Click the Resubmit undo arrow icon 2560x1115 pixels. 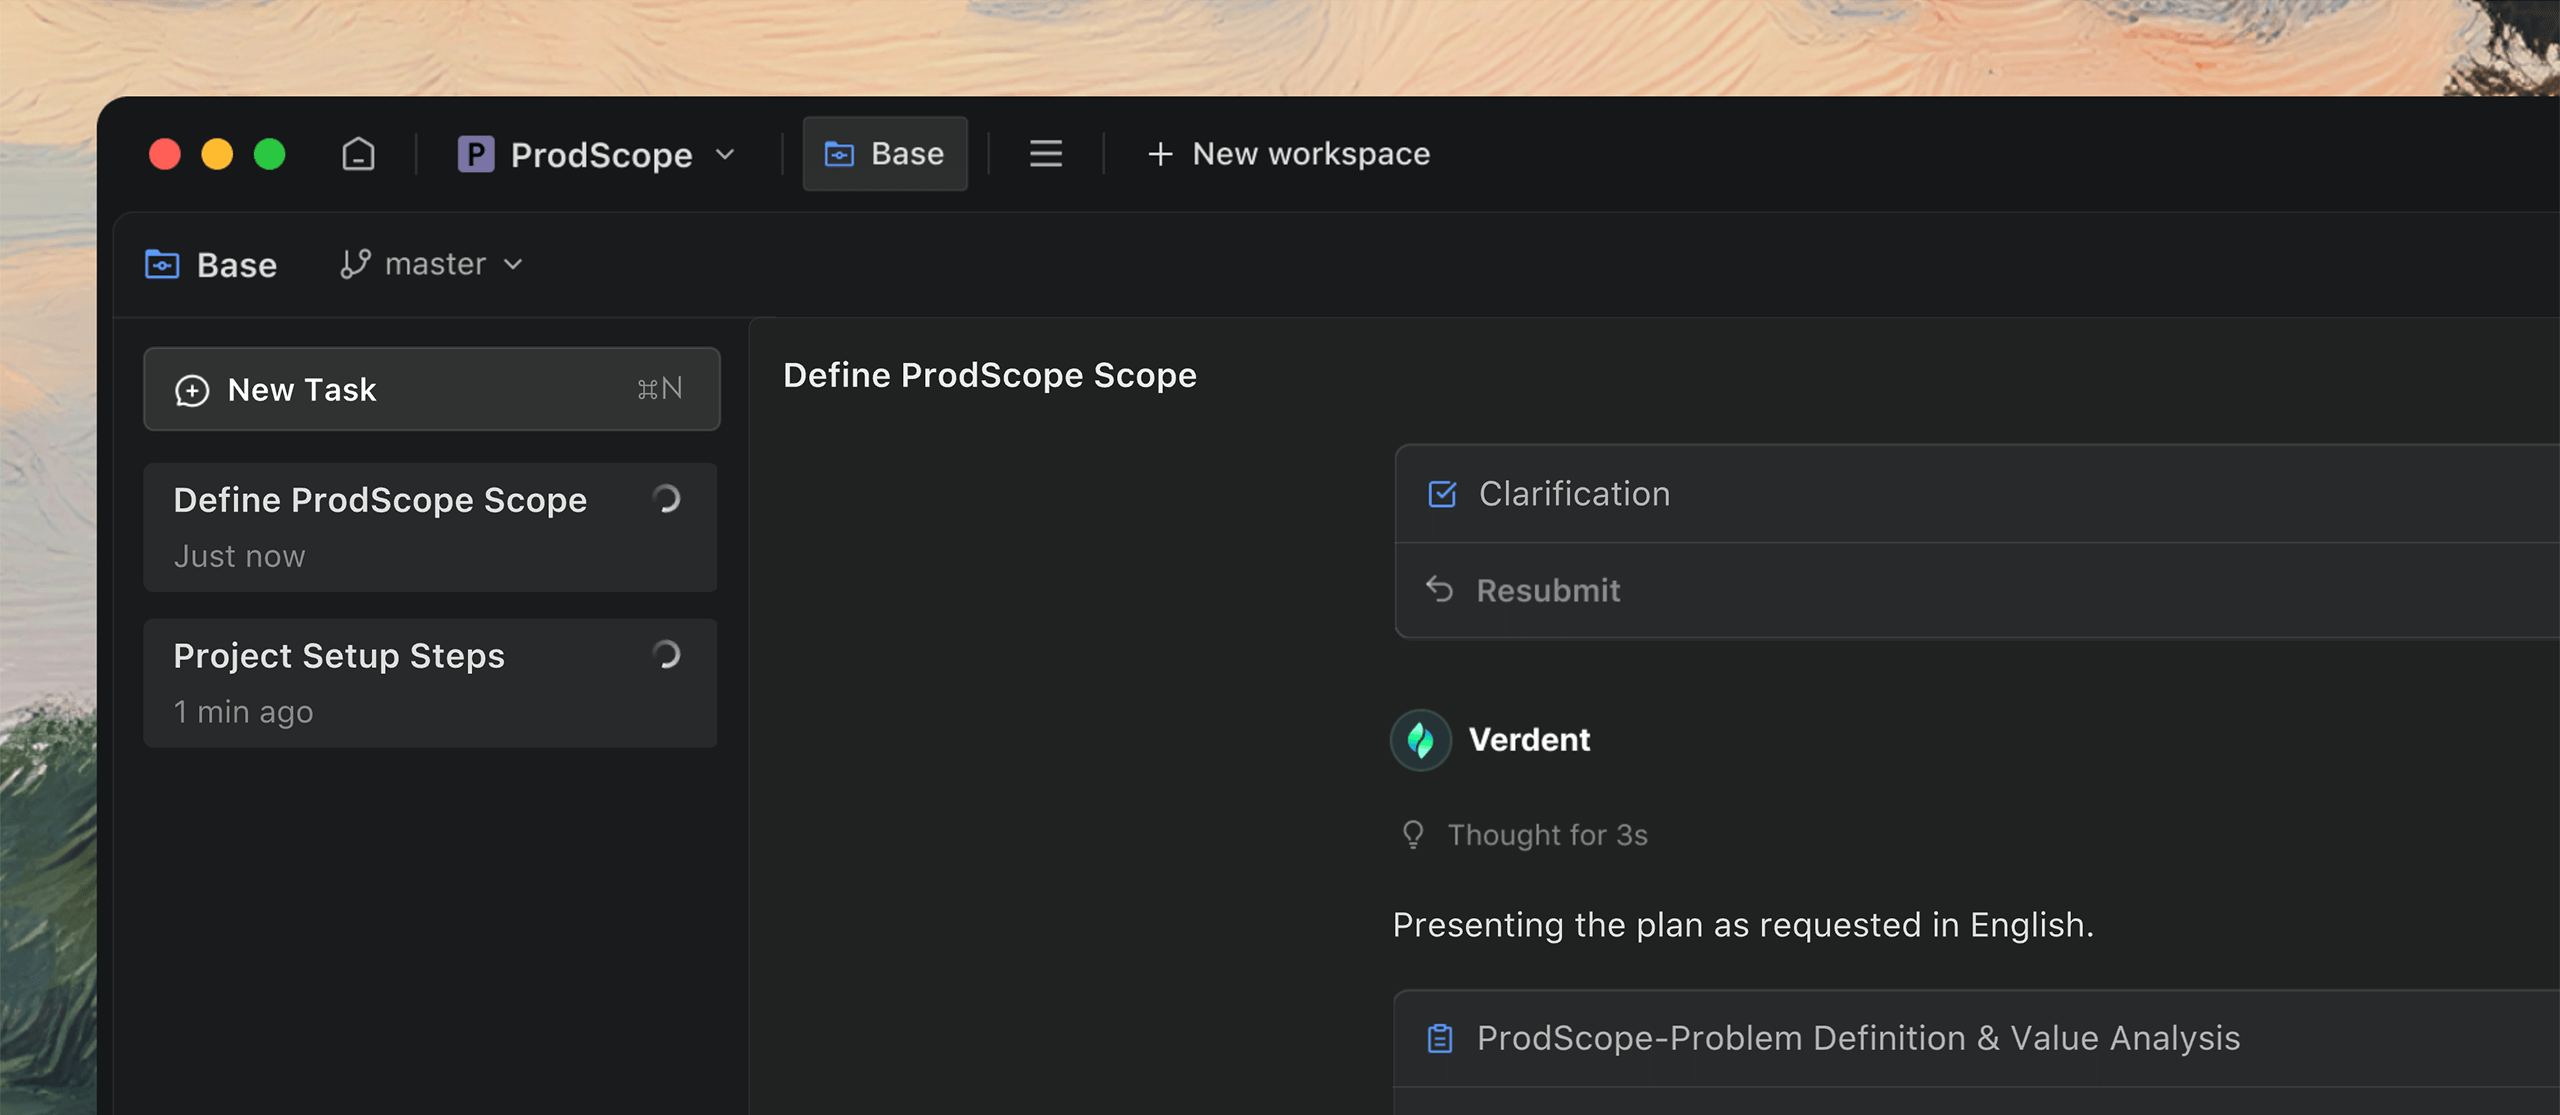click(x=1439, y=589)
